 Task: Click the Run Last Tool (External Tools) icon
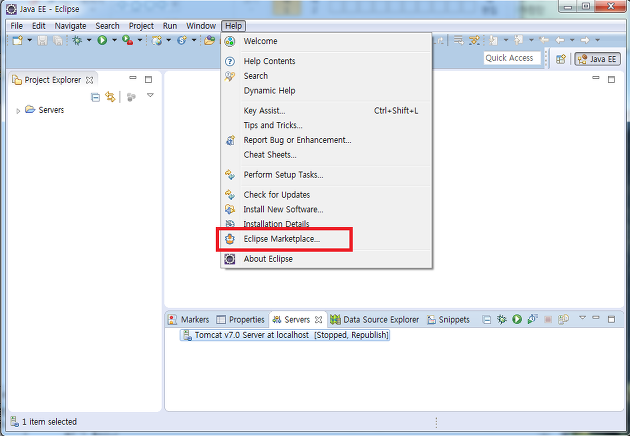point(128,40)
